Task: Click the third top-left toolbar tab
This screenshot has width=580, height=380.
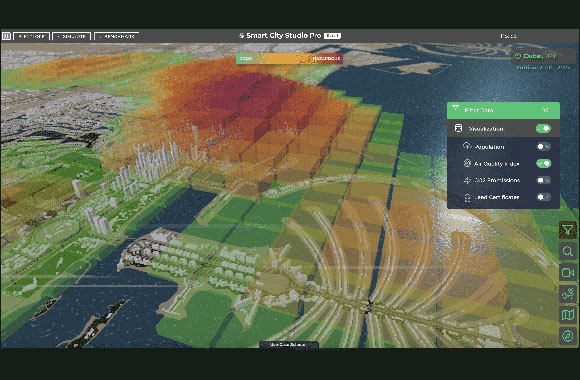Action: coord(117,36)
